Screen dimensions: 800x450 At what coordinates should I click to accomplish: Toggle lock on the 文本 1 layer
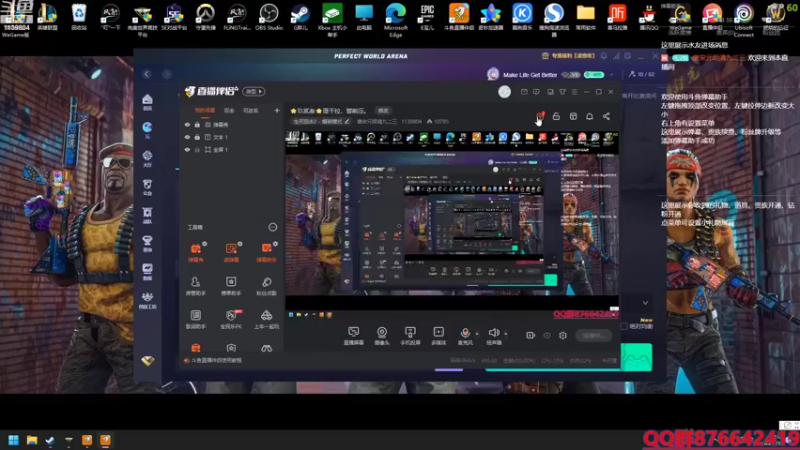197,137
